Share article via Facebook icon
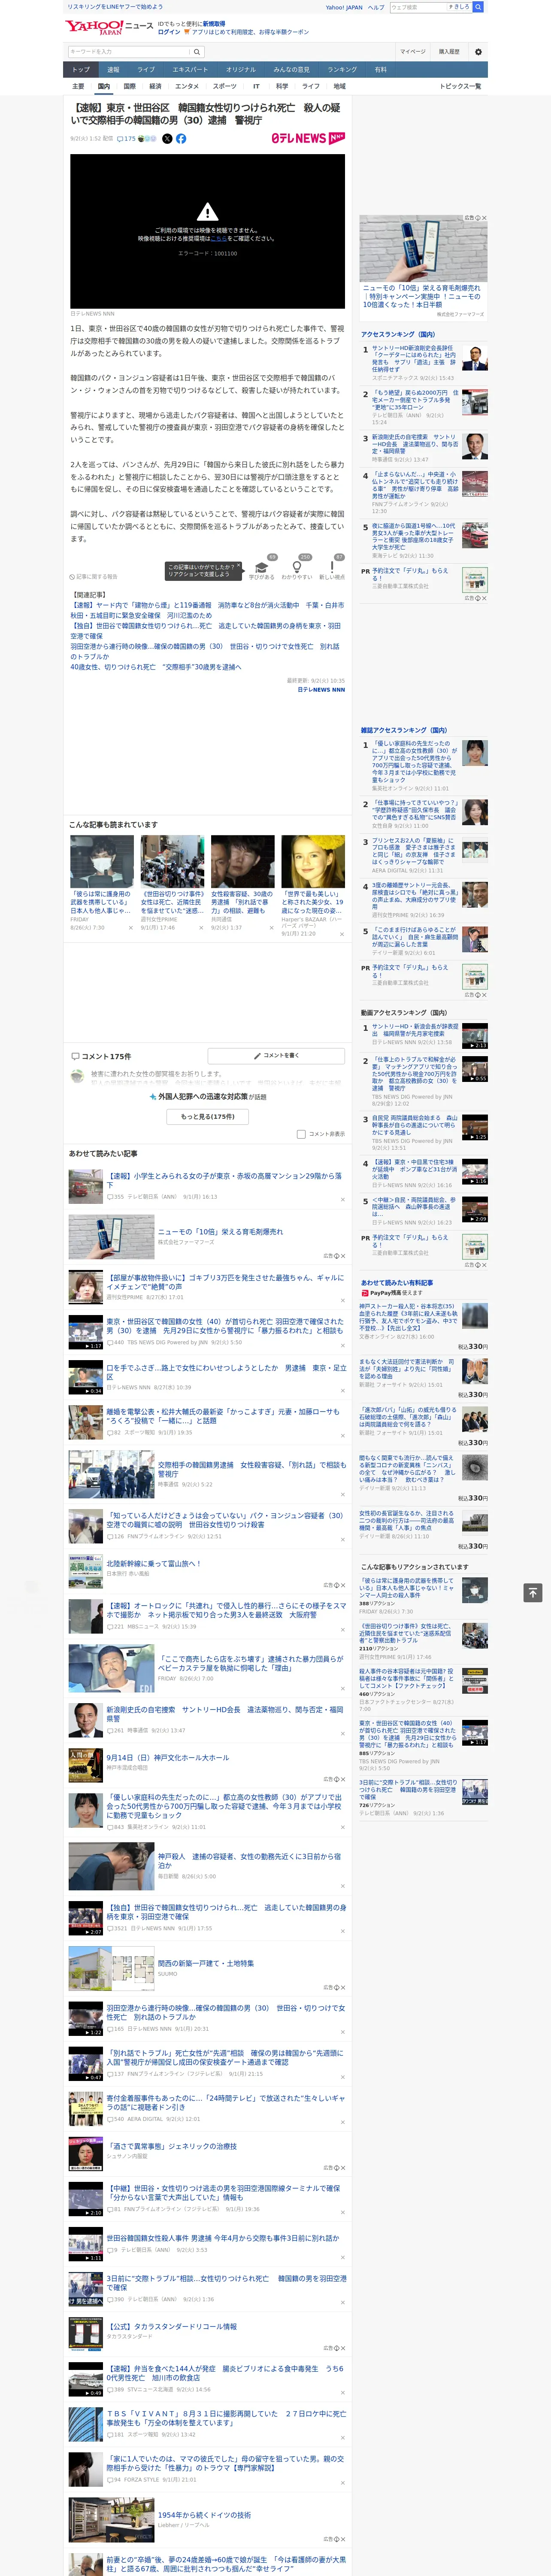Image resolution: width=551 pixels, height=2576 pixels. click(181, 139)
